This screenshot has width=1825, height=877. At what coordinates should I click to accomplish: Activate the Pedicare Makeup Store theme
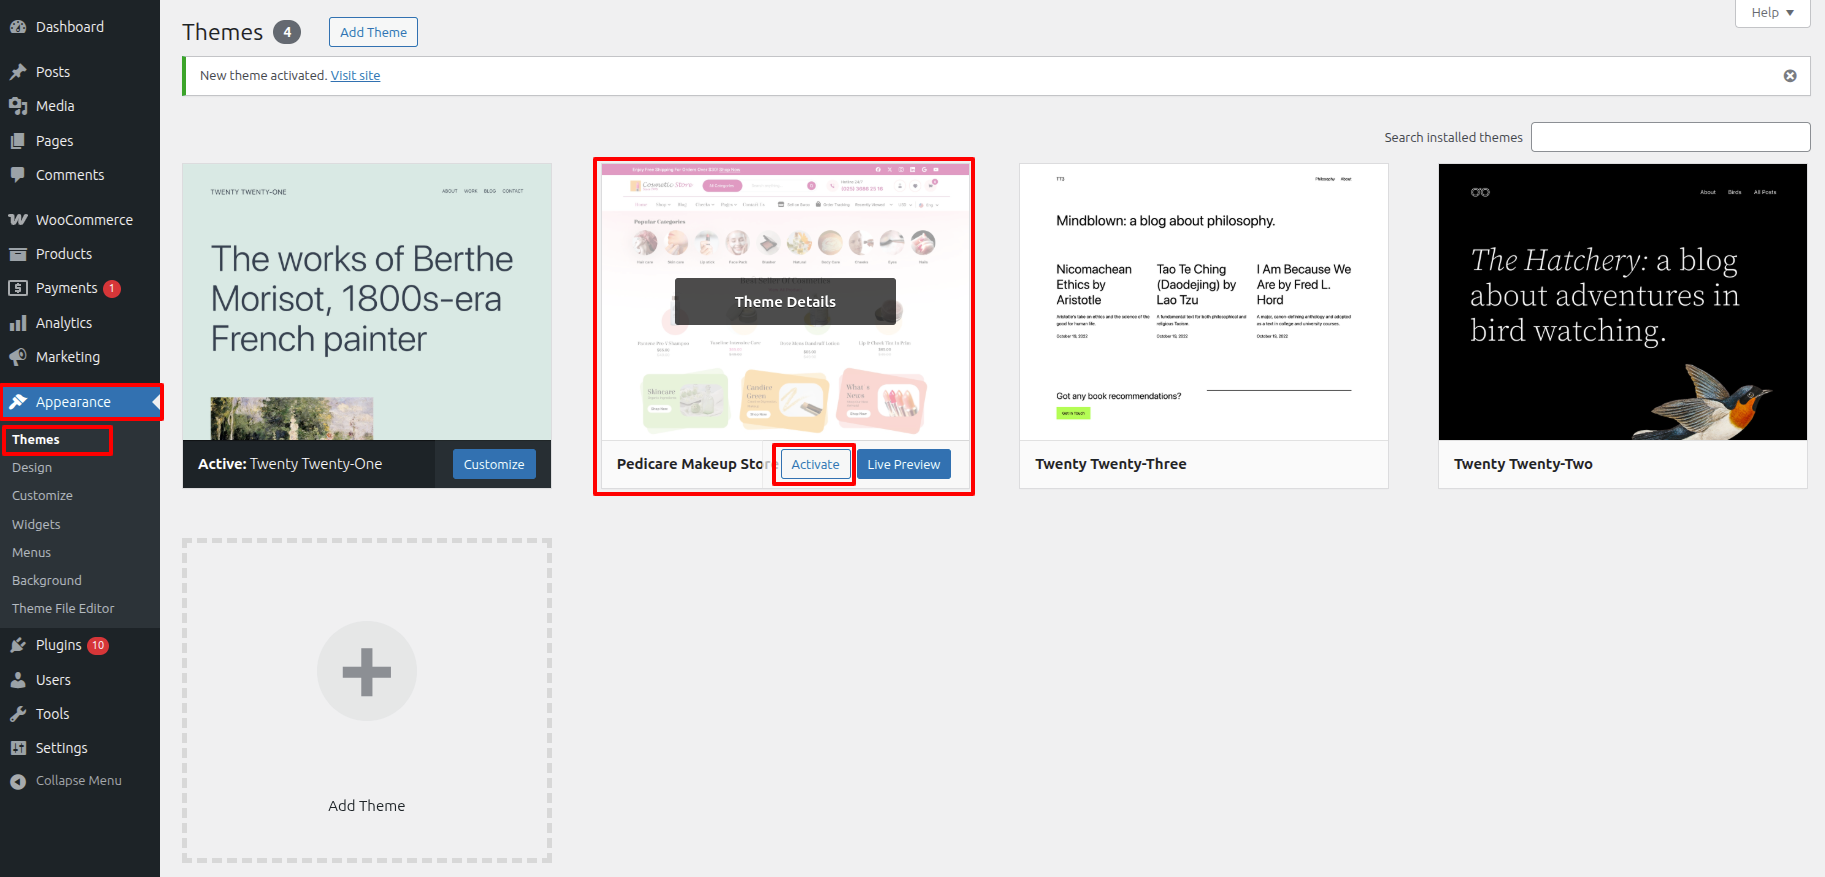(x=815, y=464)
